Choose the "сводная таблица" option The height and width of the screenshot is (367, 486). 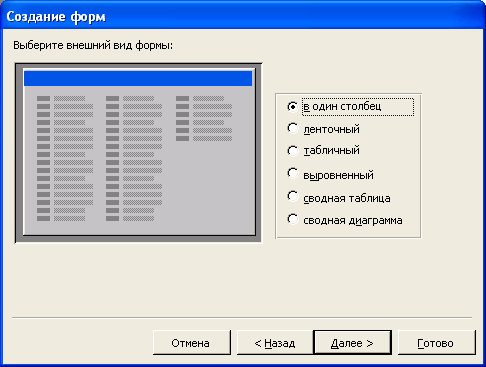click(339, 198)
